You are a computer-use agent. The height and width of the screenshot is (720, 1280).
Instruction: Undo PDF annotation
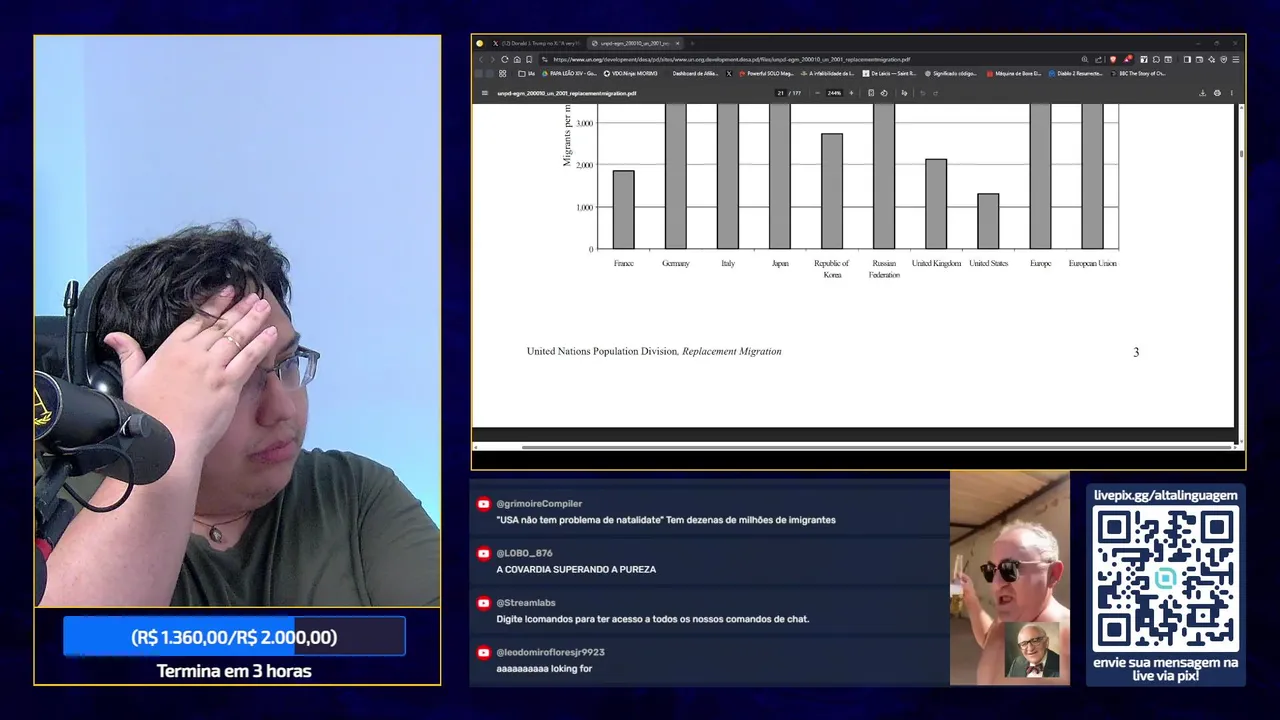click(922, 93)
